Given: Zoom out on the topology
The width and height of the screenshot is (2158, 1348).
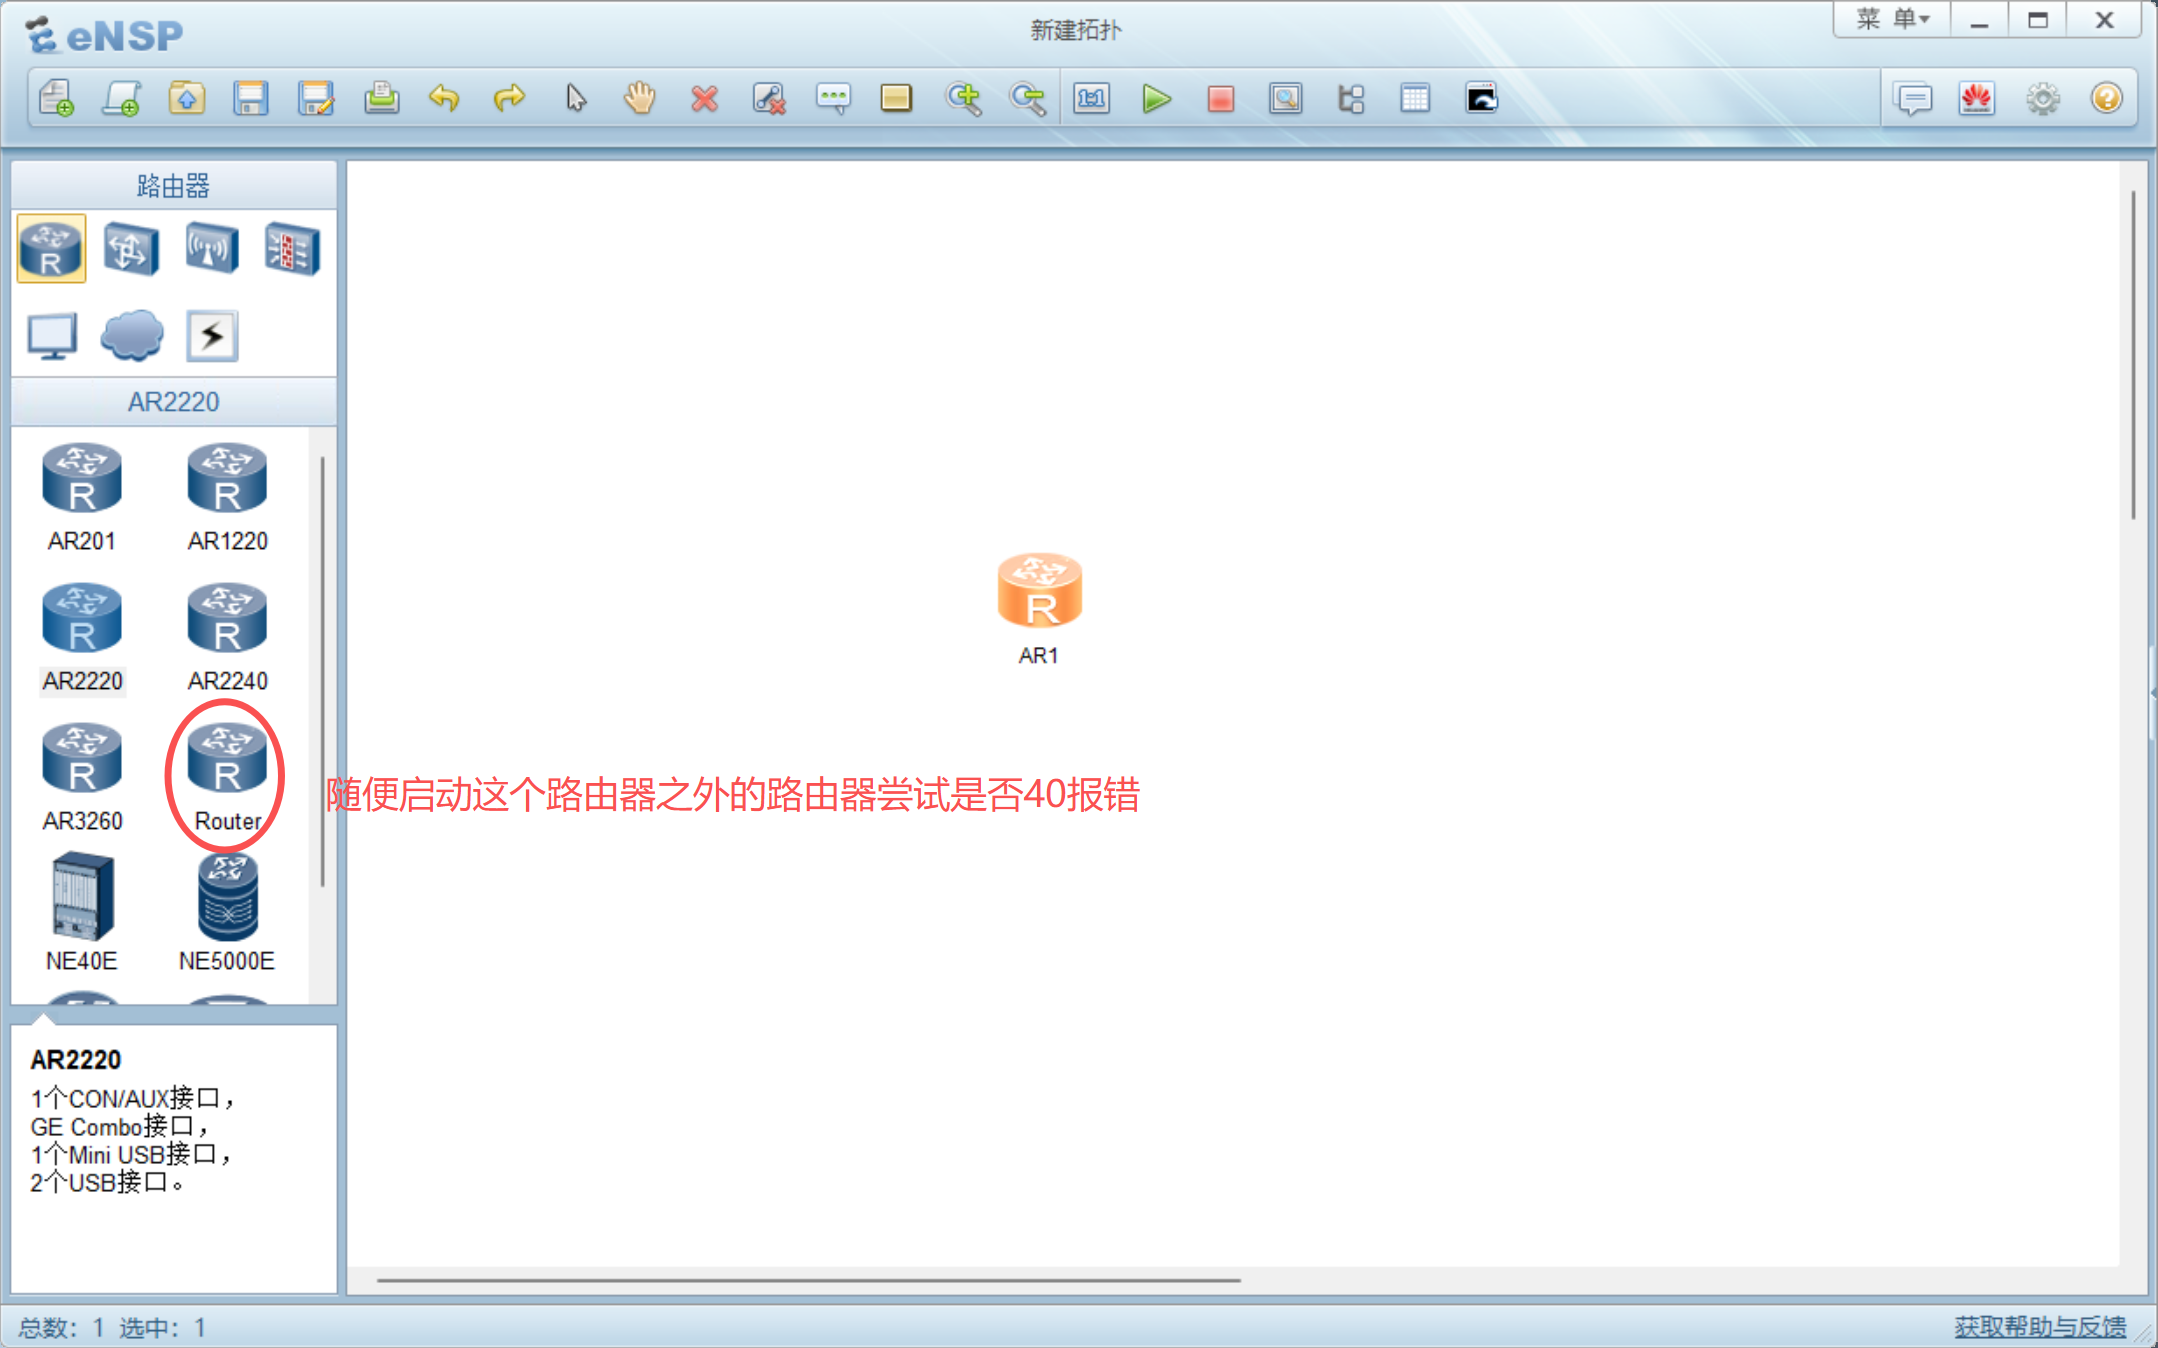Looking at the screenshot, I should [1027, 98].
